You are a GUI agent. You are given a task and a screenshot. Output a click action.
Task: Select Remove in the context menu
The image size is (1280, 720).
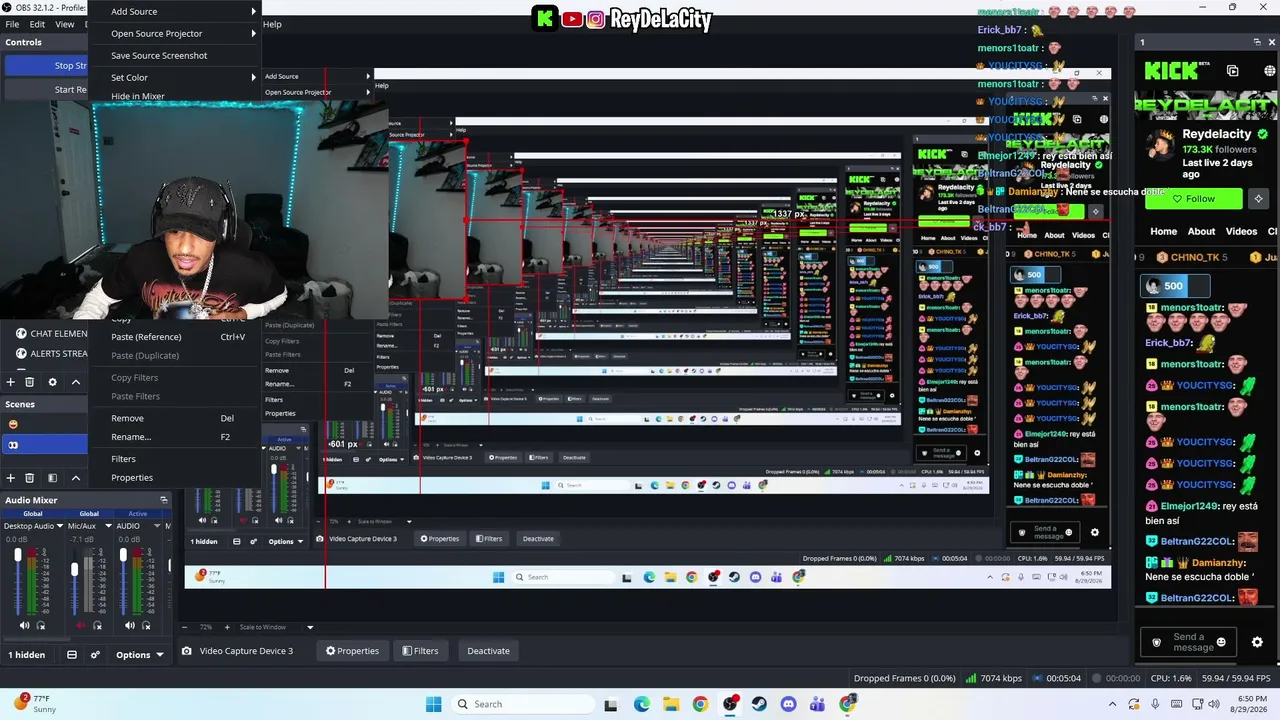[127, 418]
